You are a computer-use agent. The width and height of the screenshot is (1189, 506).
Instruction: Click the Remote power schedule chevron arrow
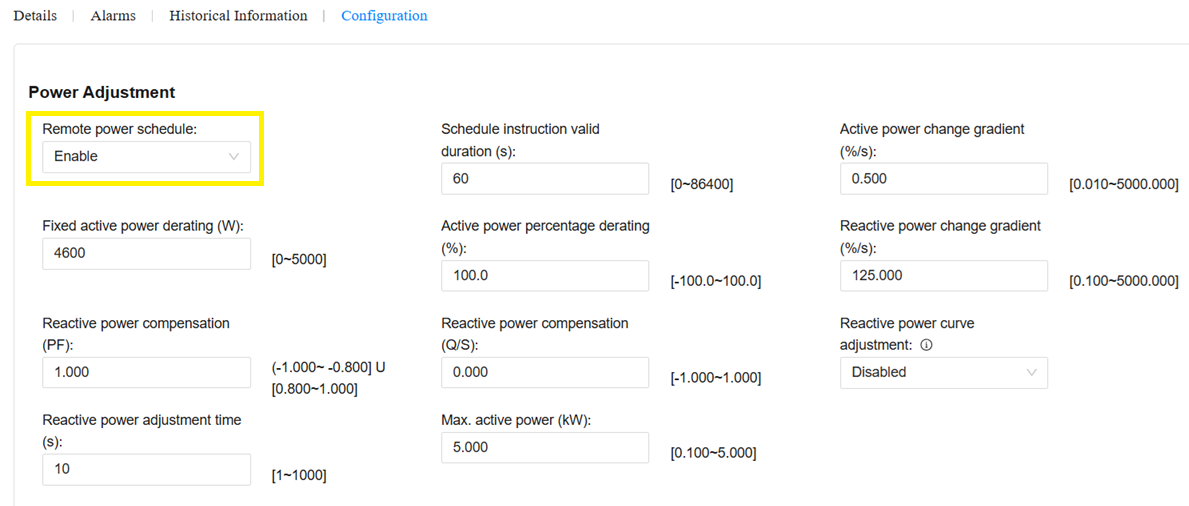pyautogui.click(x=234, y=157)
